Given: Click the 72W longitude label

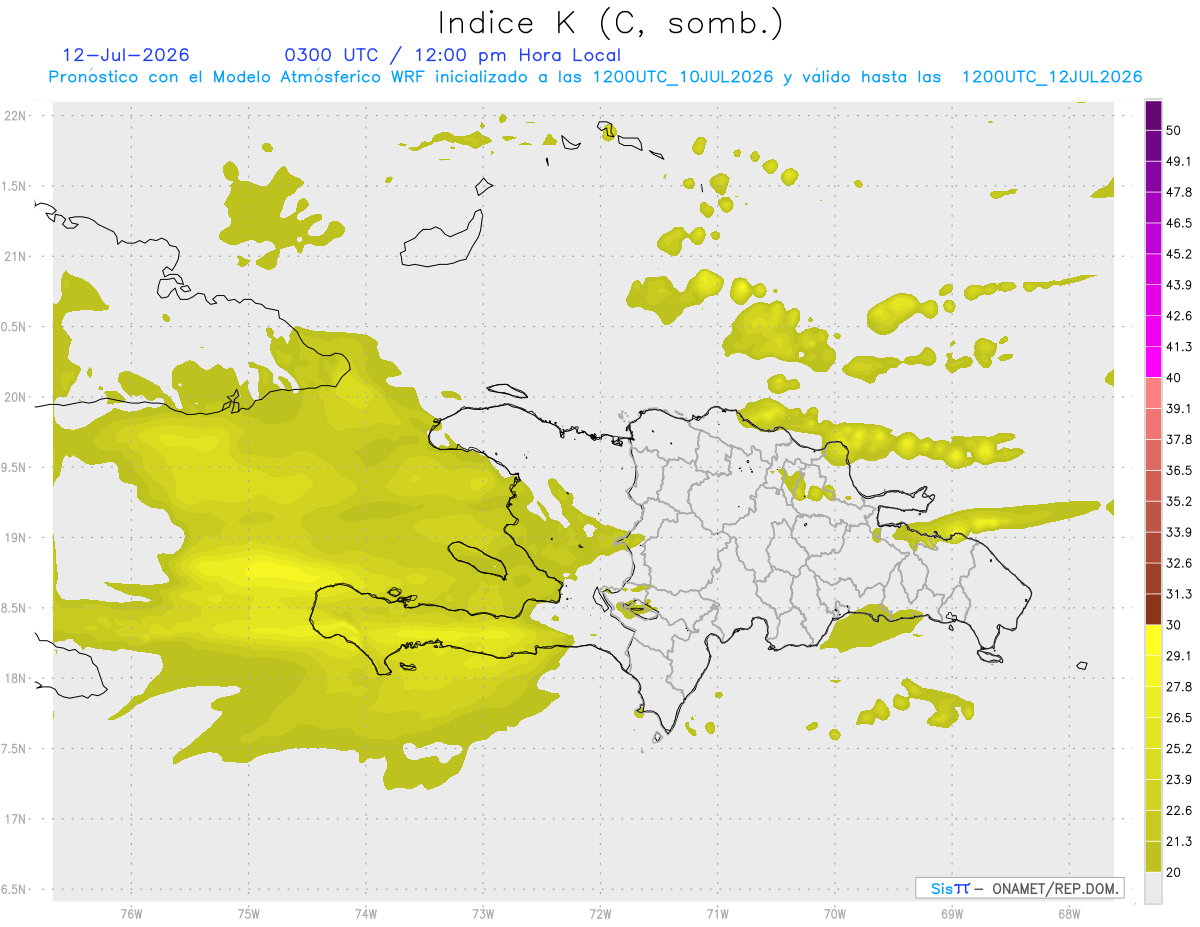Looking at the screenshot, I should tap(600, 913).
